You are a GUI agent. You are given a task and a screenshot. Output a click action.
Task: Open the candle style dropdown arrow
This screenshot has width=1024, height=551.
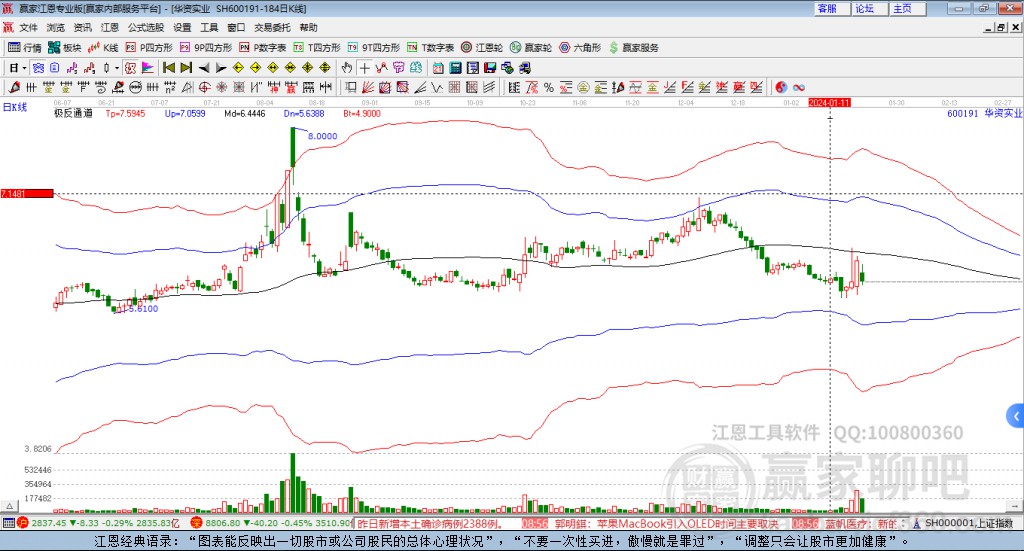pyautogui.click(x=117, y=68)
